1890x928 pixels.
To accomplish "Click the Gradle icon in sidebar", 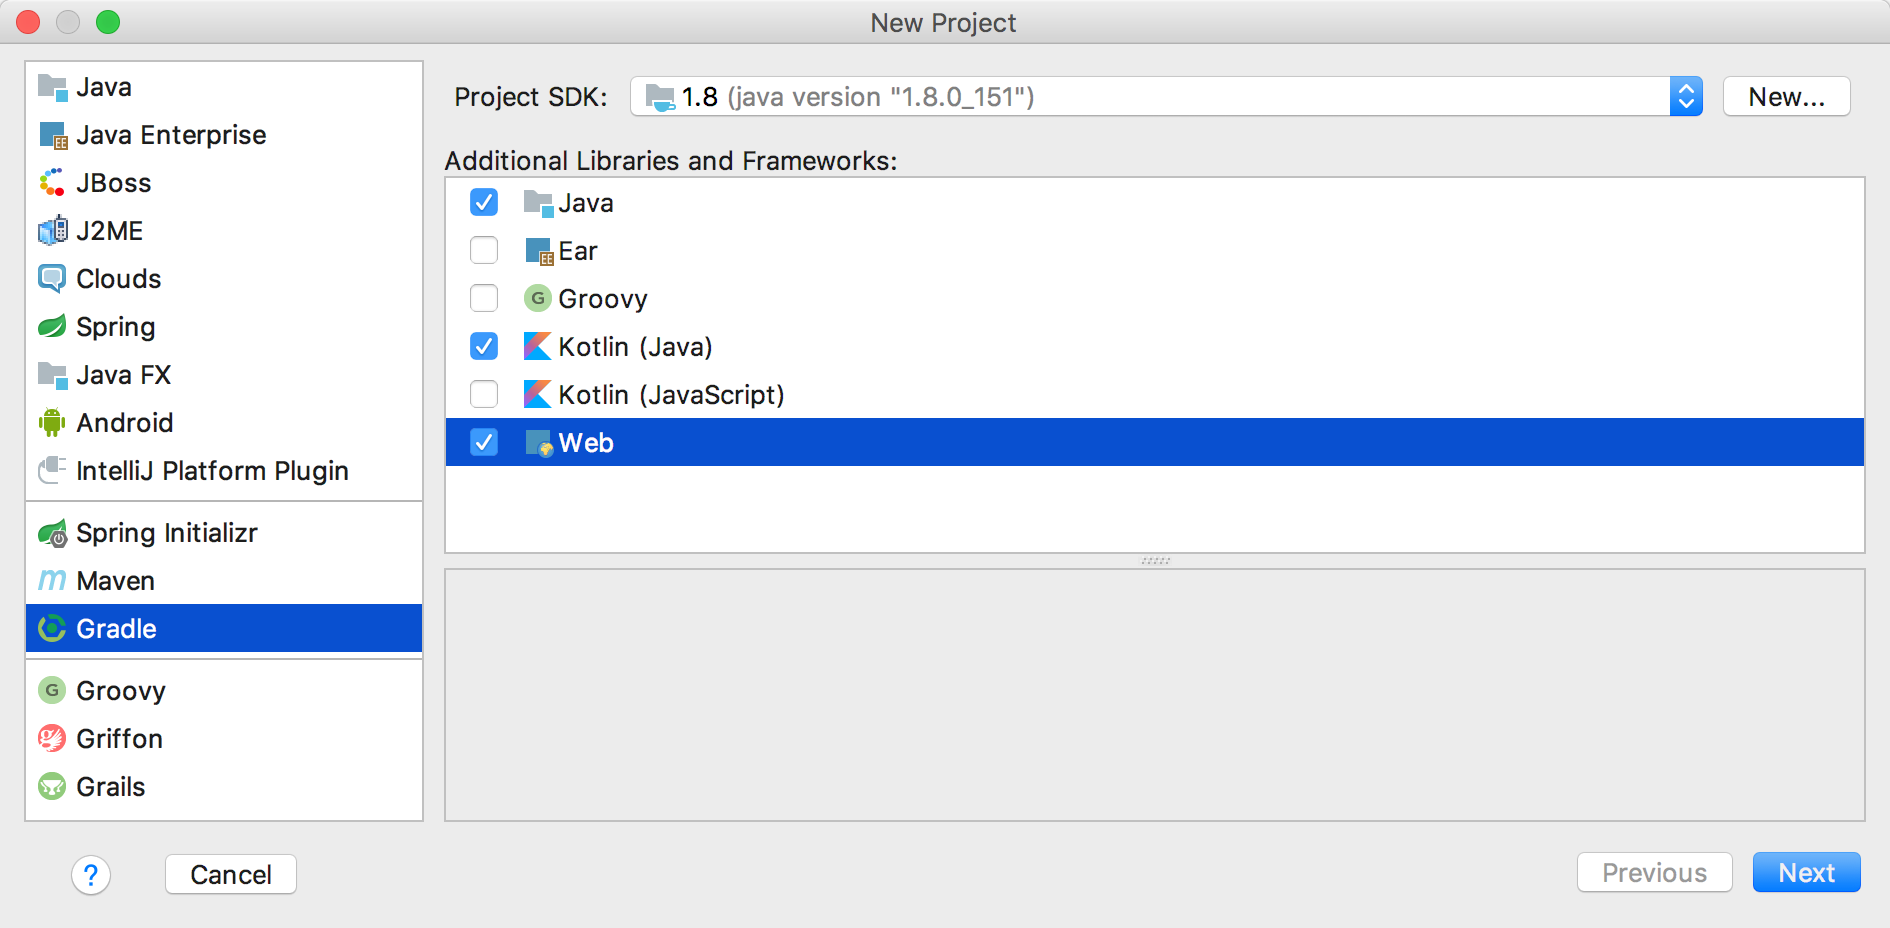I will tap(52, 629).
